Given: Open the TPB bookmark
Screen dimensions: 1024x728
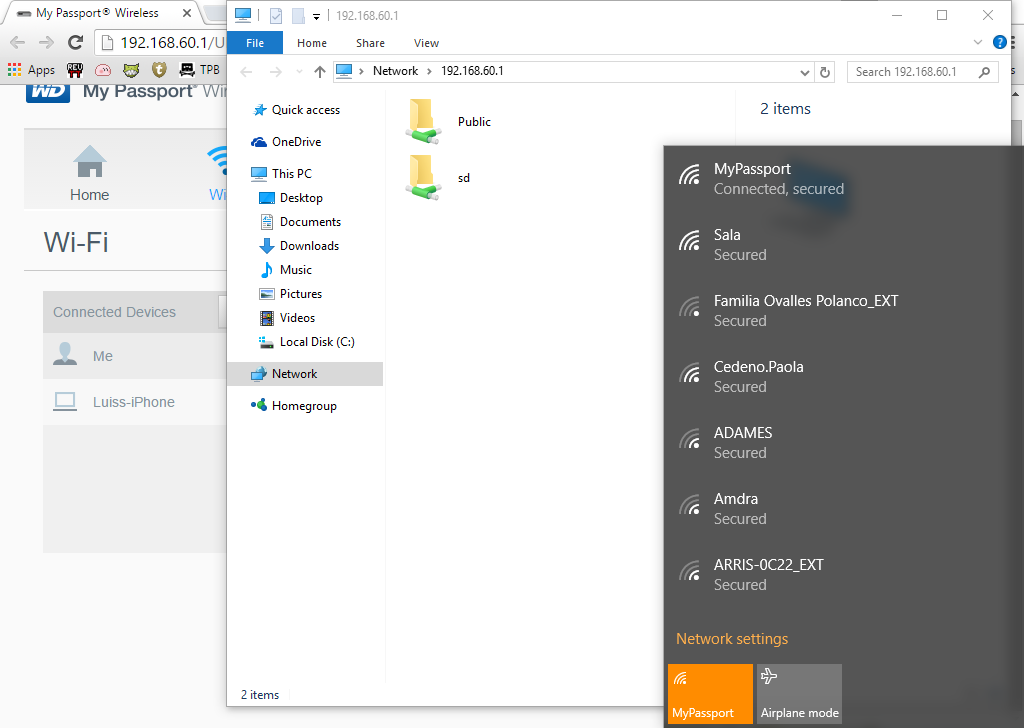Looking at the screenshot, I should (200, 70).
